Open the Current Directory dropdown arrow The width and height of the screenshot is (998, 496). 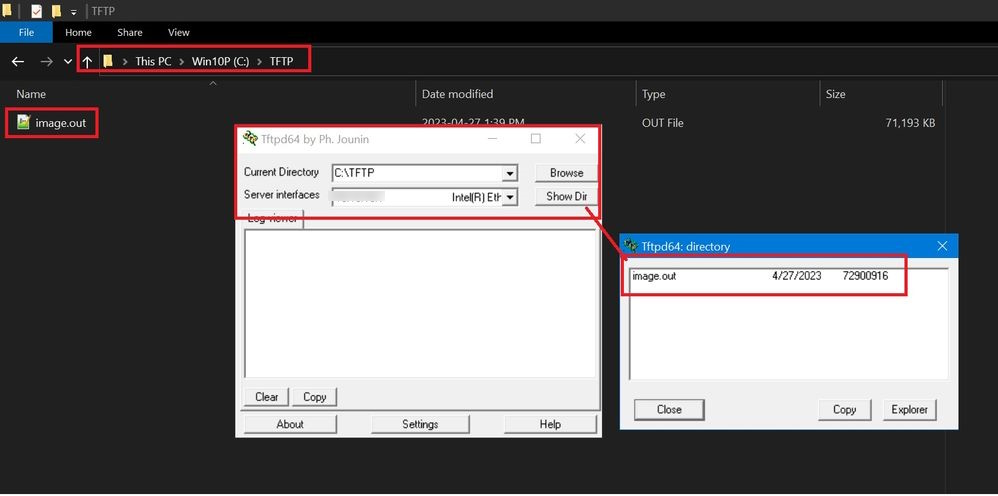pos(510,173)
